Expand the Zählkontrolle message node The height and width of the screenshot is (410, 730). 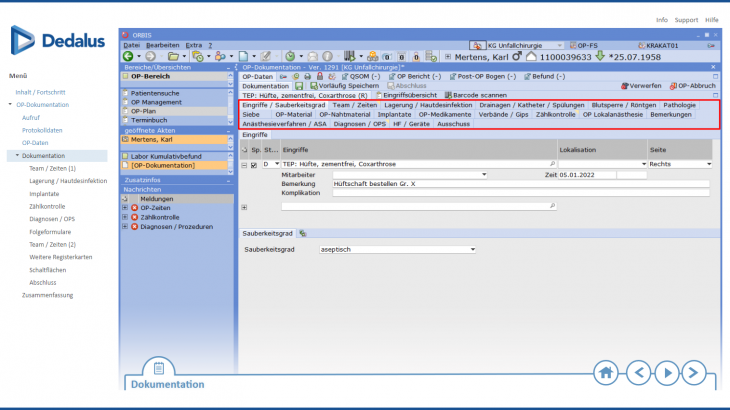coord(124,216)
